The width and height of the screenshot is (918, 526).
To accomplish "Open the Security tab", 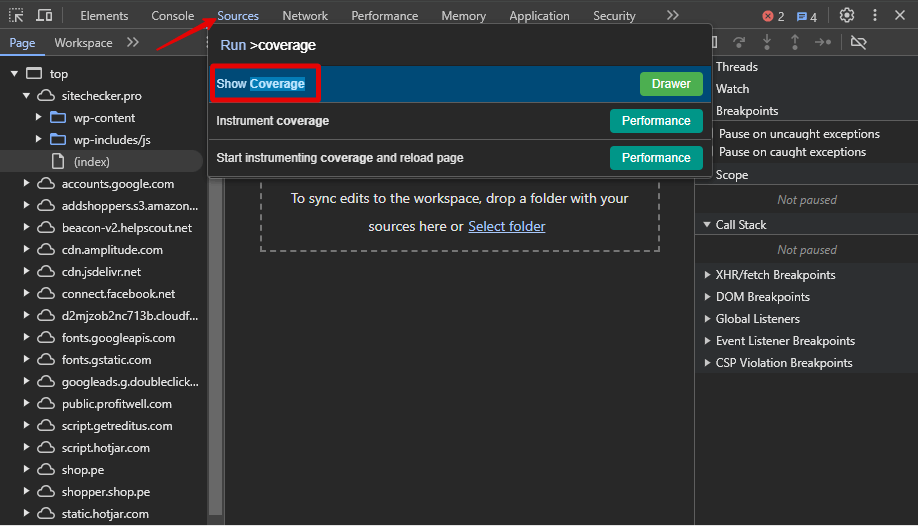I will click(x=614, y=16).
